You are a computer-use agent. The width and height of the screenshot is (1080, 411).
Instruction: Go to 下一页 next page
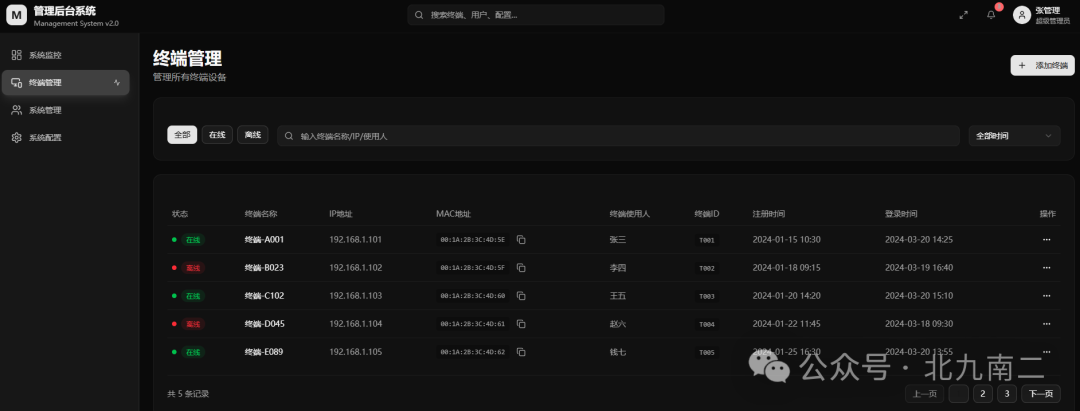click(x=1041, y=394)
